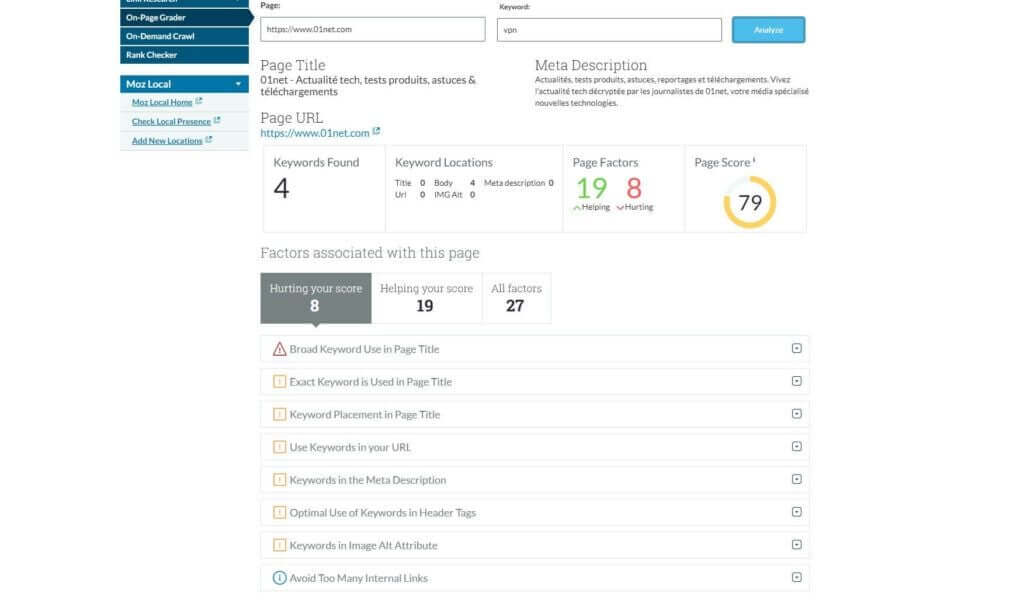
Task: Click the caution icon beside Use Keywords in your URL
Action: click(279, 447)
